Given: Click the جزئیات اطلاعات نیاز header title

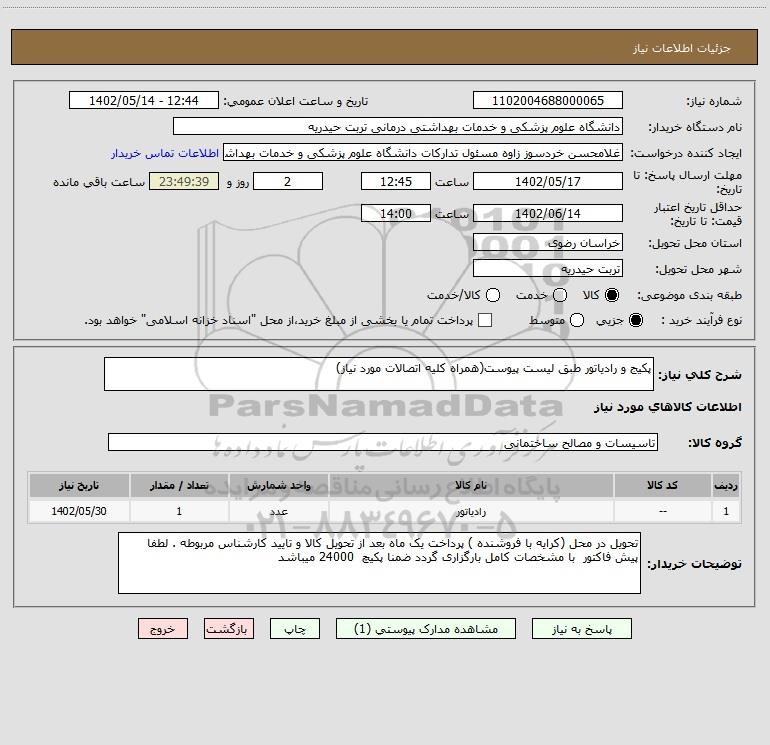Looking at the screenshot, I should [682, 48].
